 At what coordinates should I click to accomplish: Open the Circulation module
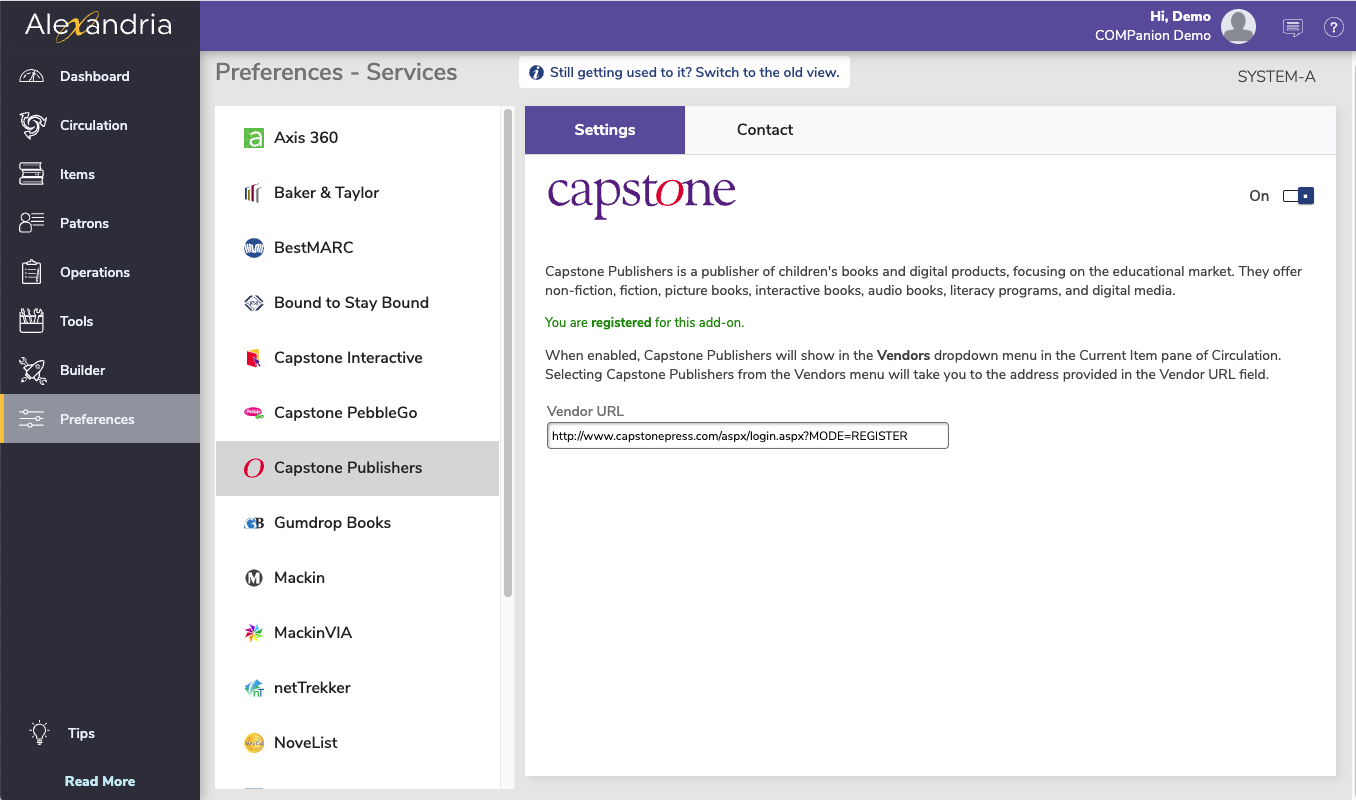(95, 125)
